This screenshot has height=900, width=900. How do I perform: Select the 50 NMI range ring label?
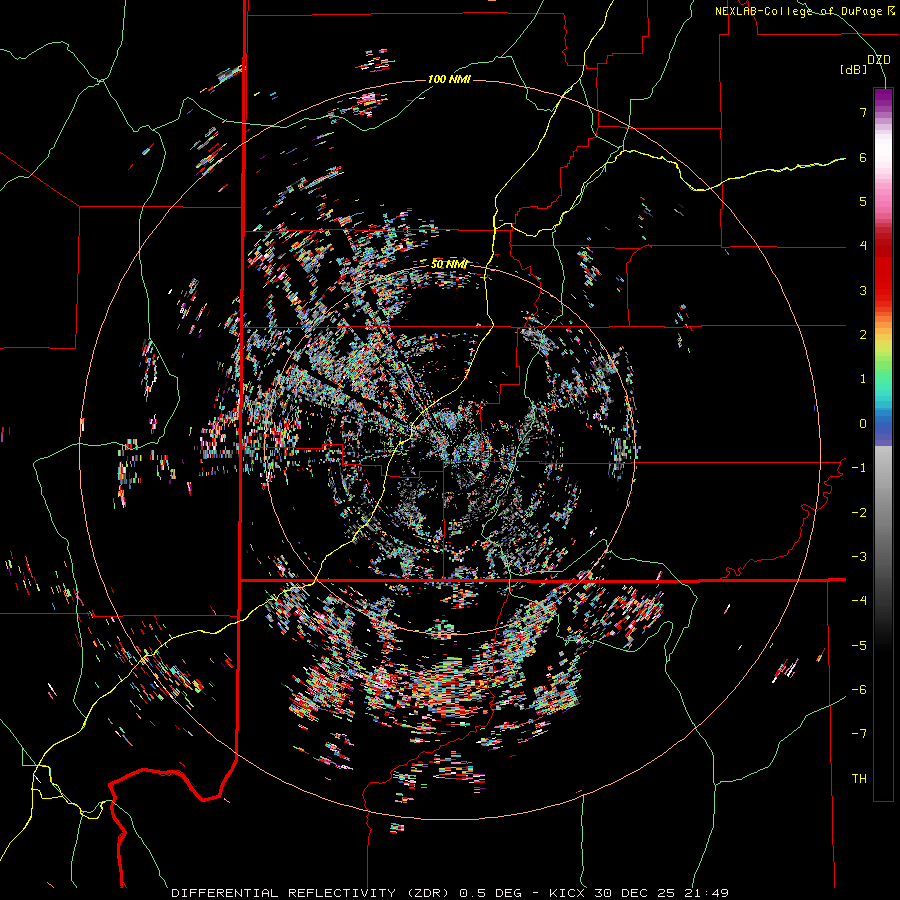pos(449,264)
